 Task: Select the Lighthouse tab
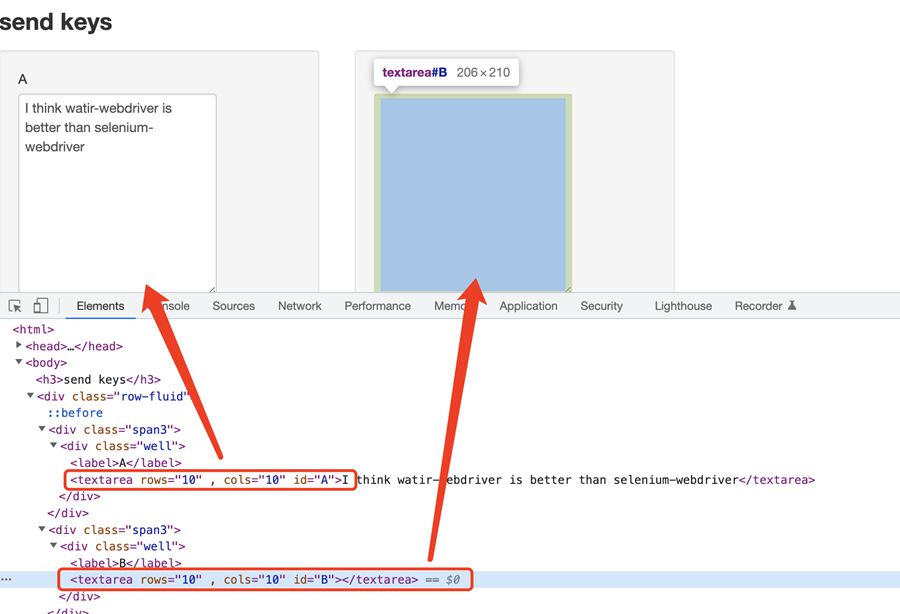click(x=683, y=306)
